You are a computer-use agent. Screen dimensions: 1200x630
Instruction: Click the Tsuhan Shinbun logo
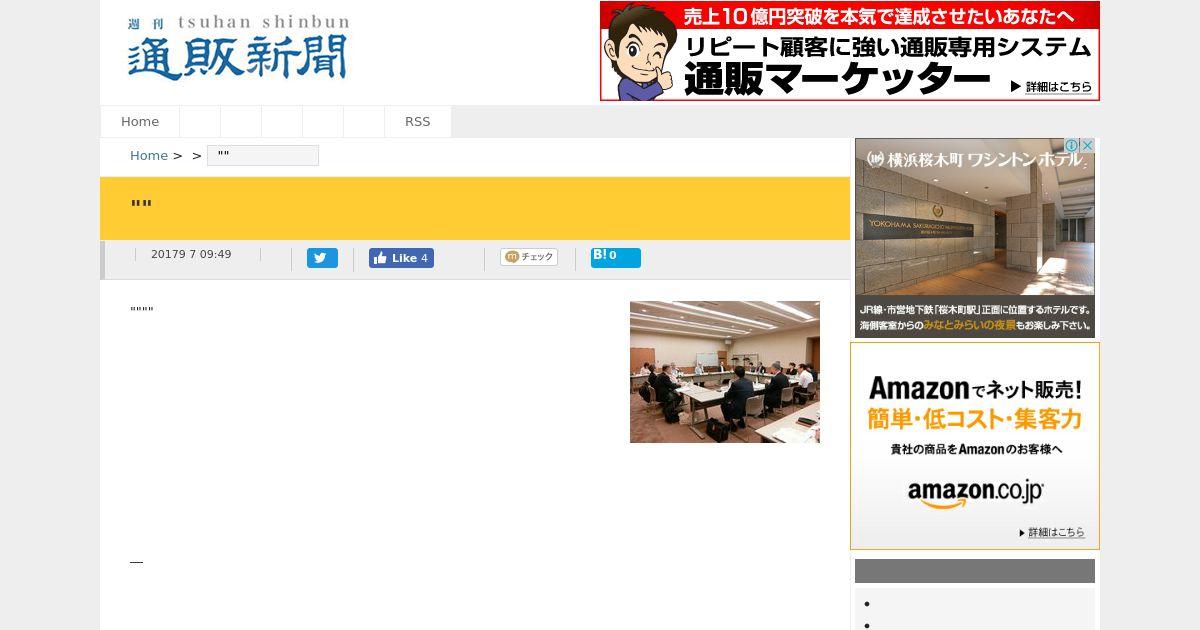[x=238, y=48]
